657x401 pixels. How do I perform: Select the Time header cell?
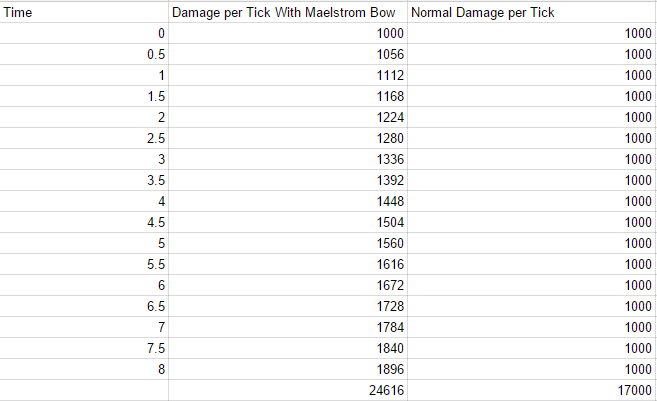coord(84,12)
